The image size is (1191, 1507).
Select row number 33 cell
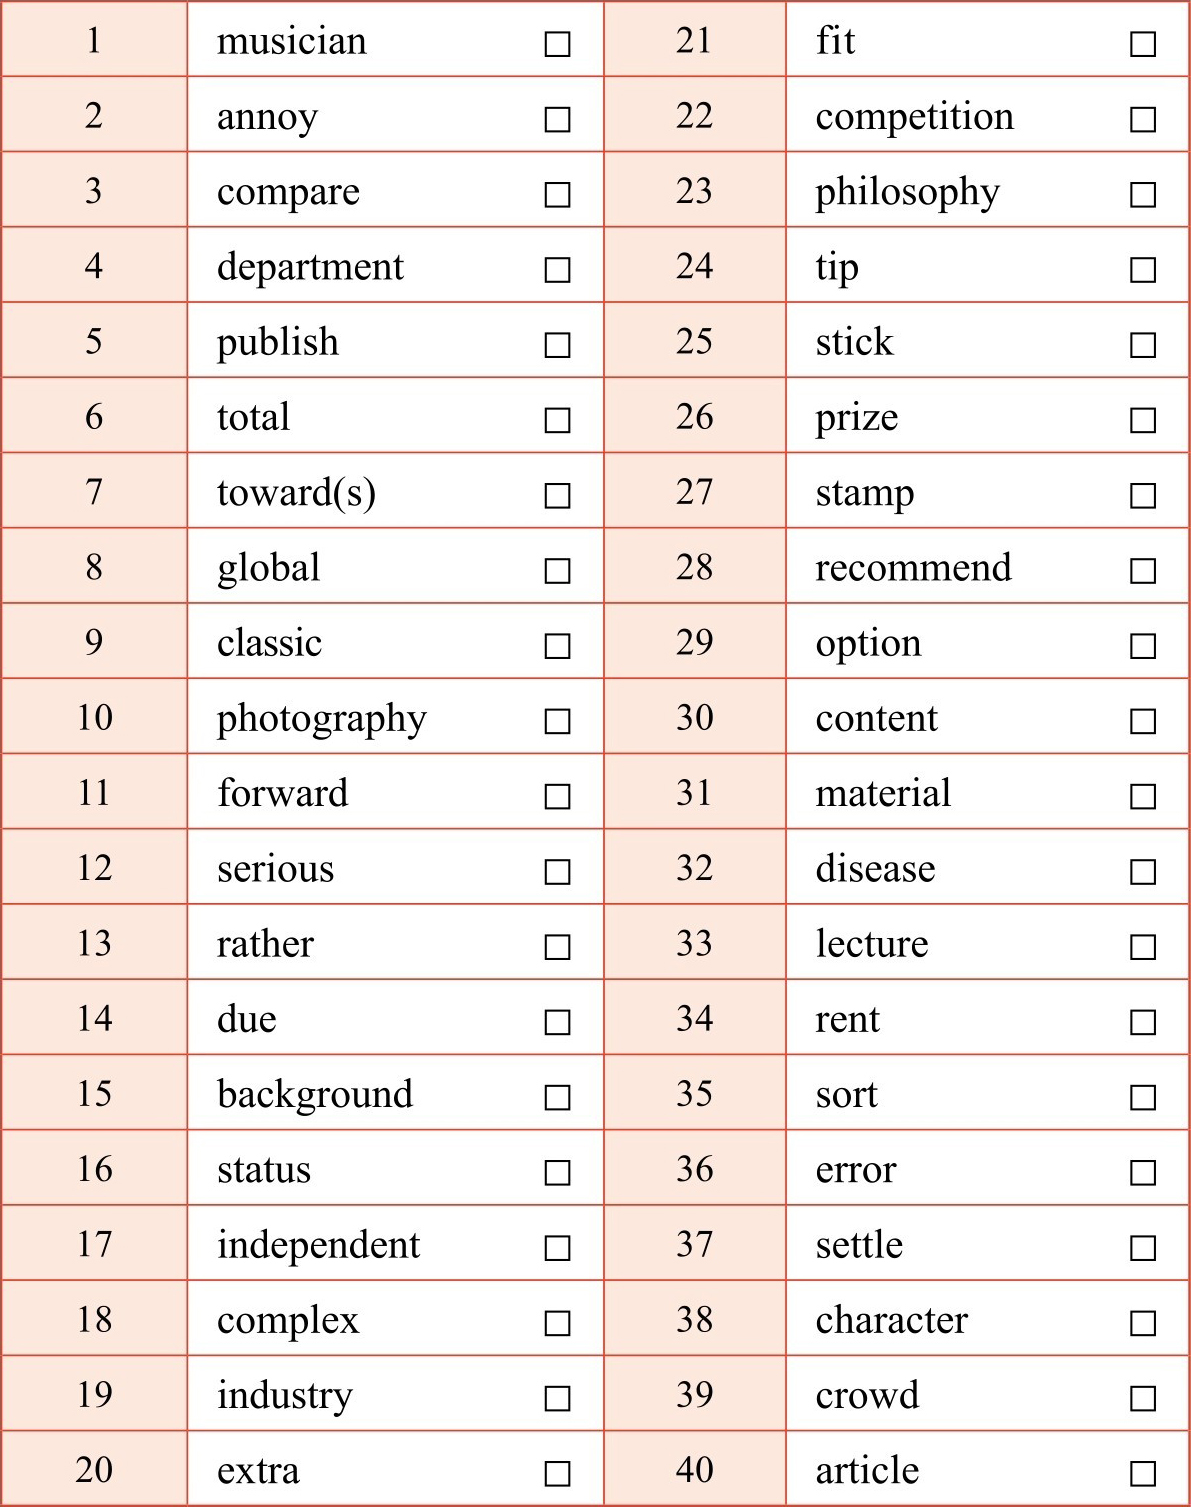[x=694, y=943]
